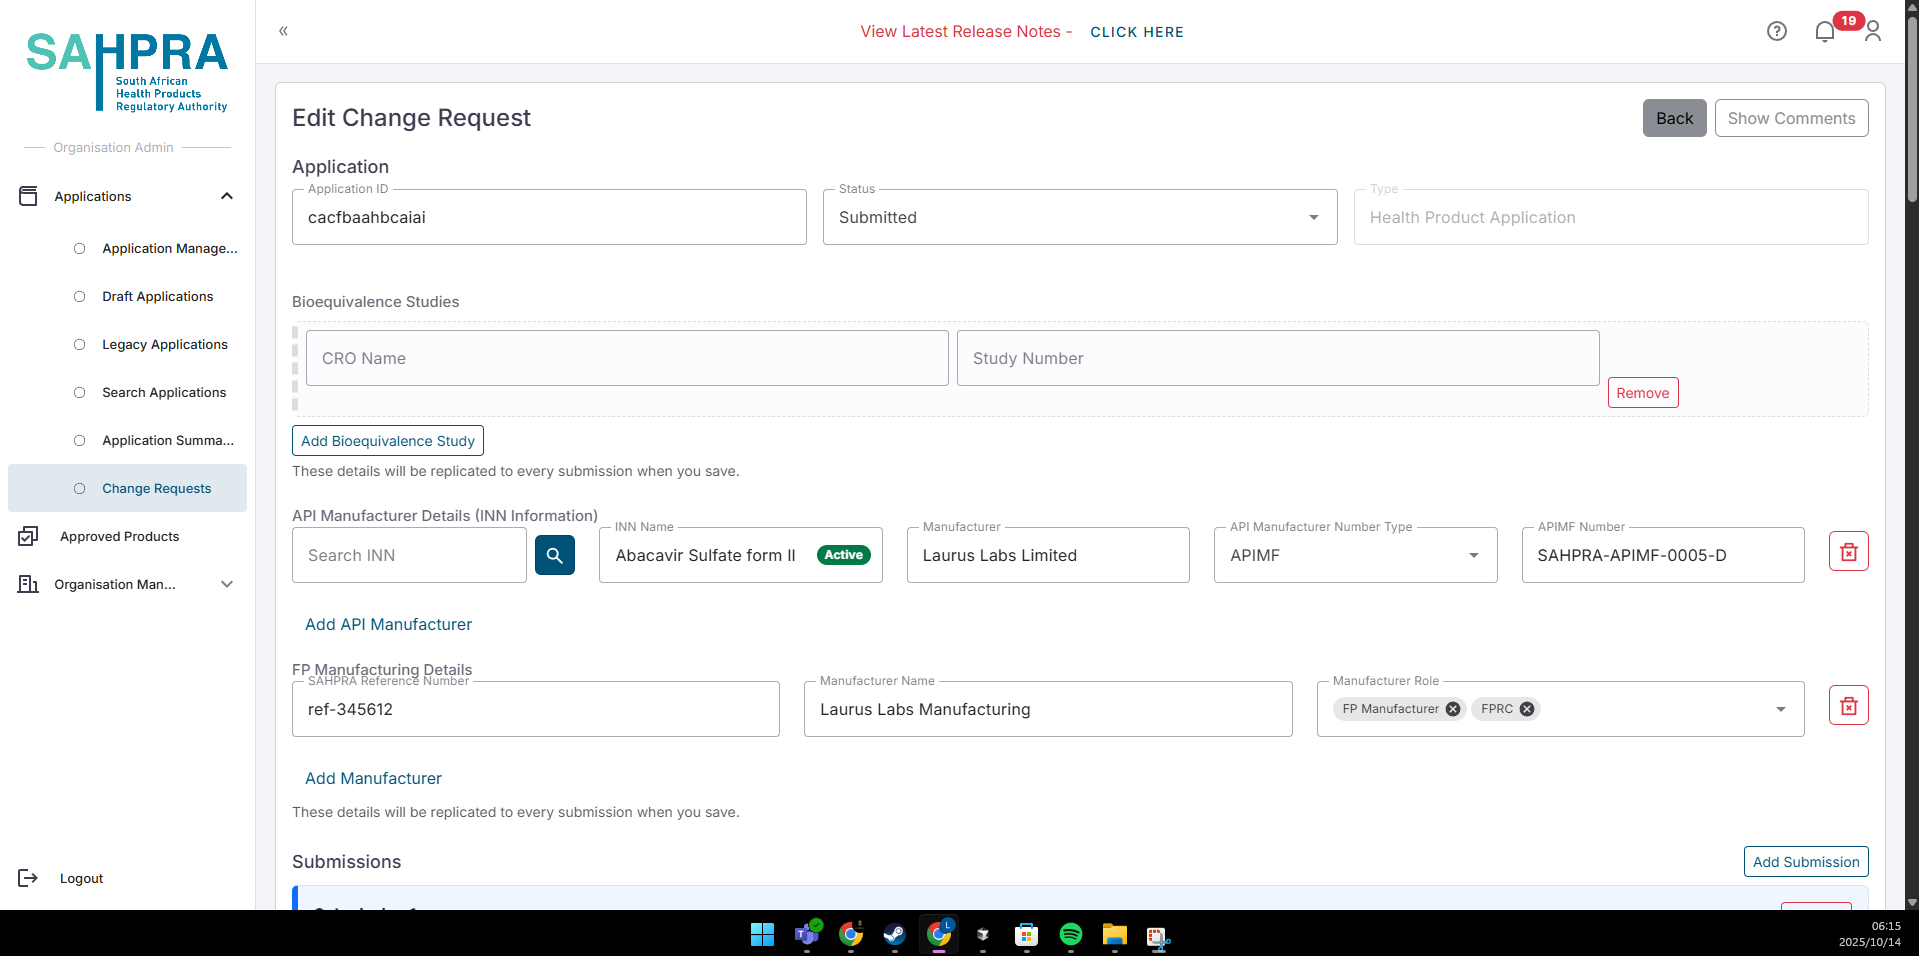The height and width of the screenshot is (956, 1919).
Task: Open the API Manufacturer Number Type dropdown
Action: pyautogui.click(x=1473, y=556)
